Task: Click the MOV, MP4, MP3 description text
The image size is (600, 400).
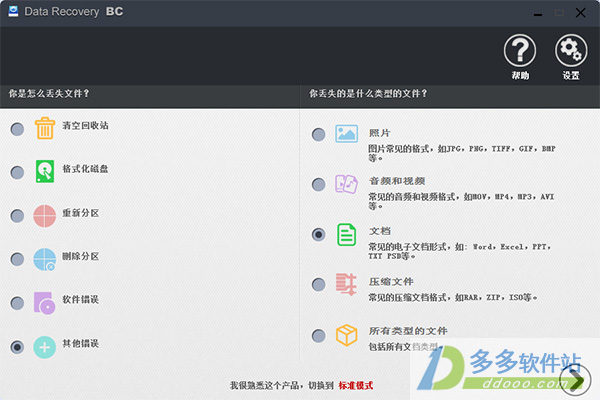Action: point(461,201)
